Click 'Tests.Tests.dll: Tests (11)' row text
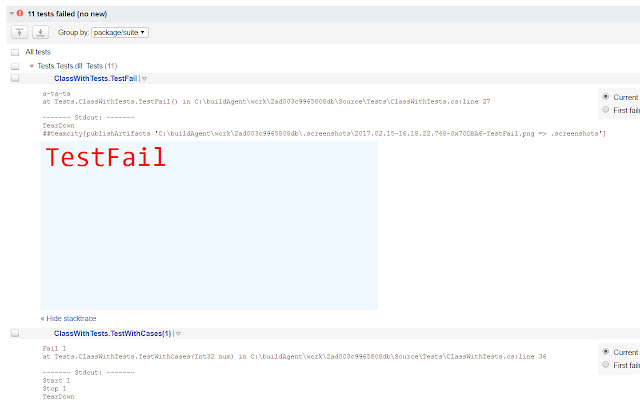Image resolution: width=640 pixels, height=400 pixels. click(x=78, y=66)
